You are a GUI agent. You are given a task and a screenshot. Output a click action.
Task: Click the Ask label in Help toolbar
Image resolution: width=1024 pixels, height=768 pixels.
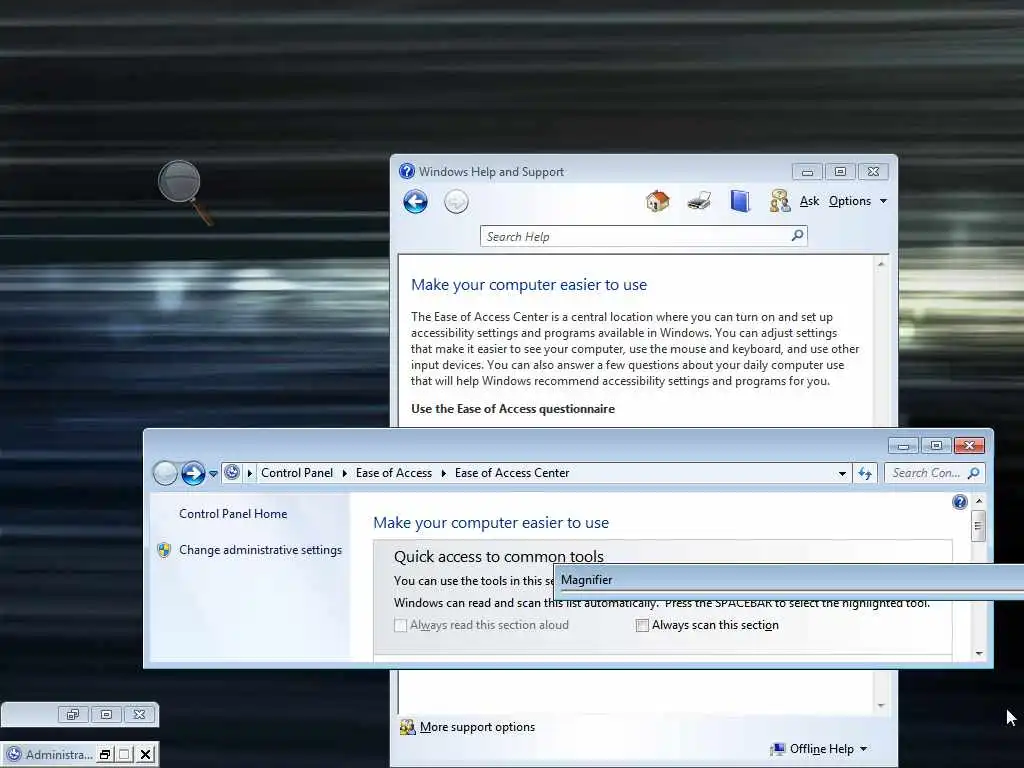[809, 201]
